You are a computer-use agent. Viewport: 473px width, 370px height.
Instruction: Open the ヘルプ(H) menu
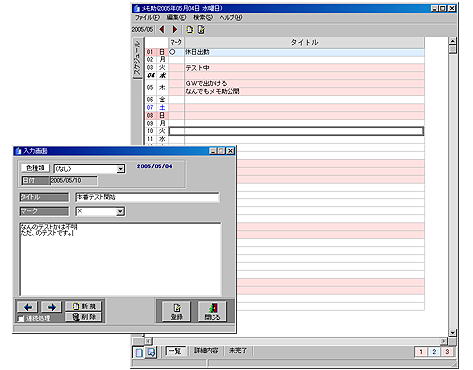click(230, 17)
